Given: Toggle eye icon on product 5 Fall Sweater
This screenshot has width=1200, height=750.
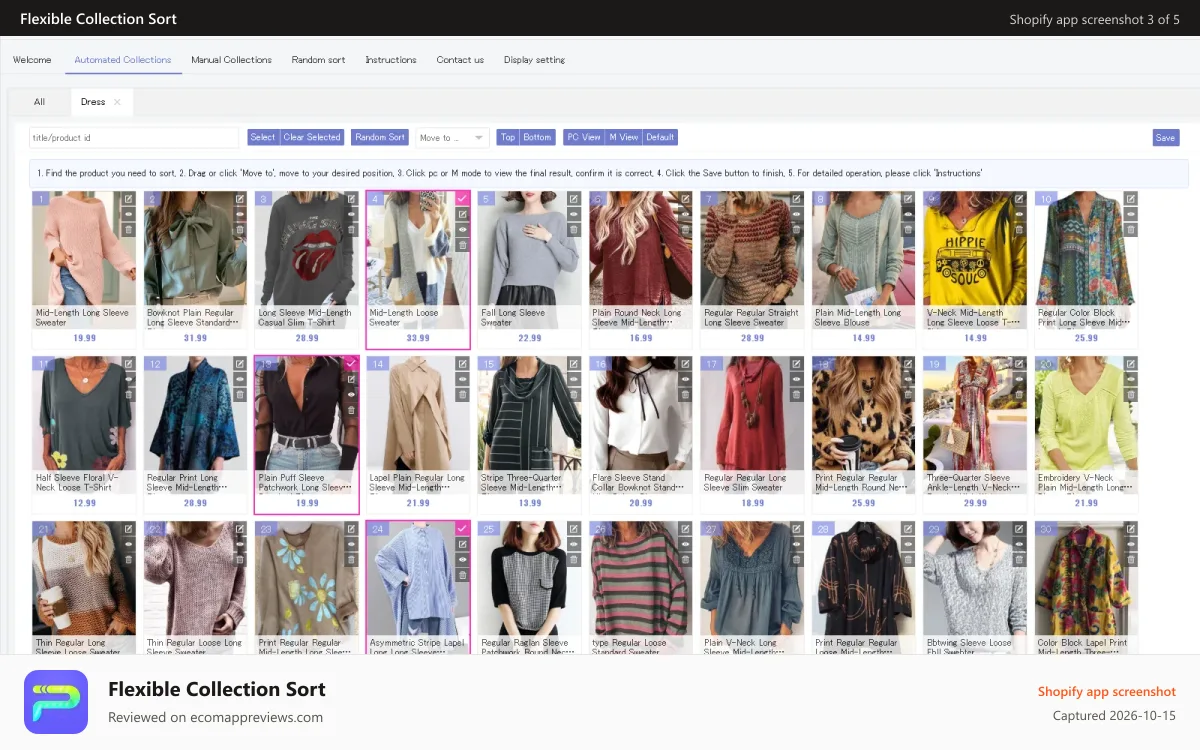Looking at the screenshot, I should (574, 214).
